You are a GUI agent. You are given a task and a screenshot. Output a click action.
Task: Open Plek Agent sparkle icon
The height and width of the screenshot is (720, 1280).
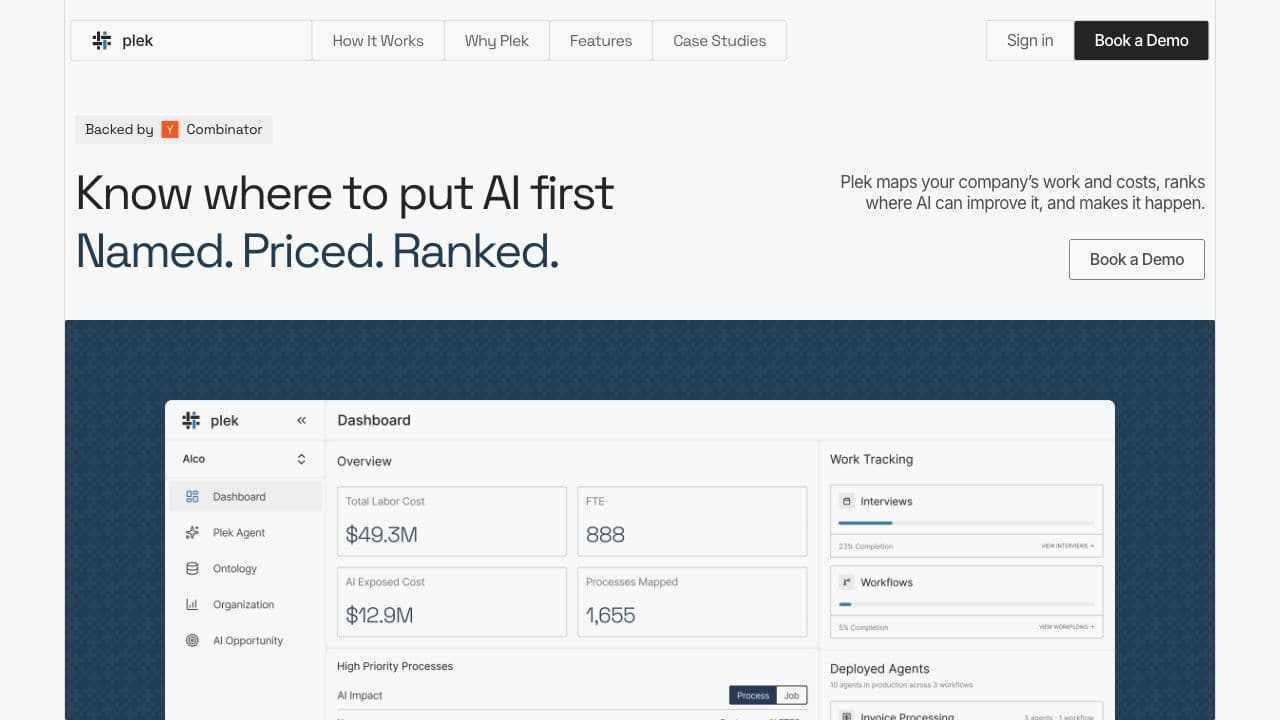[192, 532]
